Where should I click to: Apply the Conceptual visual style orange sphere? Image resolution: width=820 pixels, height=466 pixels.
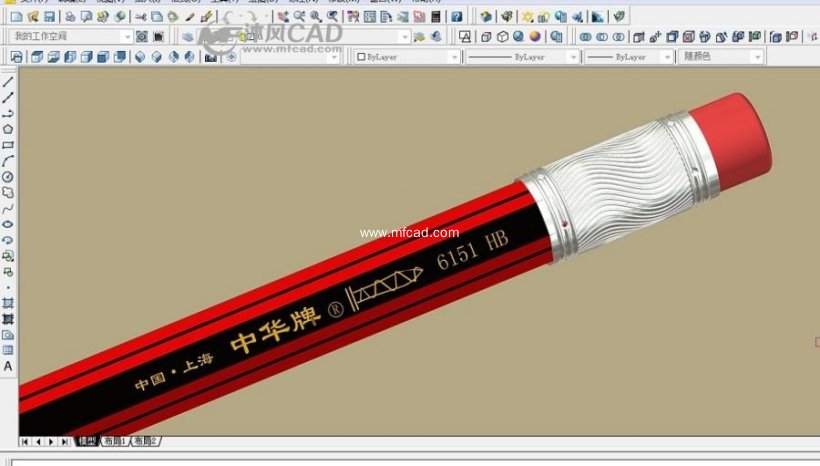pyautogui.click(x=535, y=37)
